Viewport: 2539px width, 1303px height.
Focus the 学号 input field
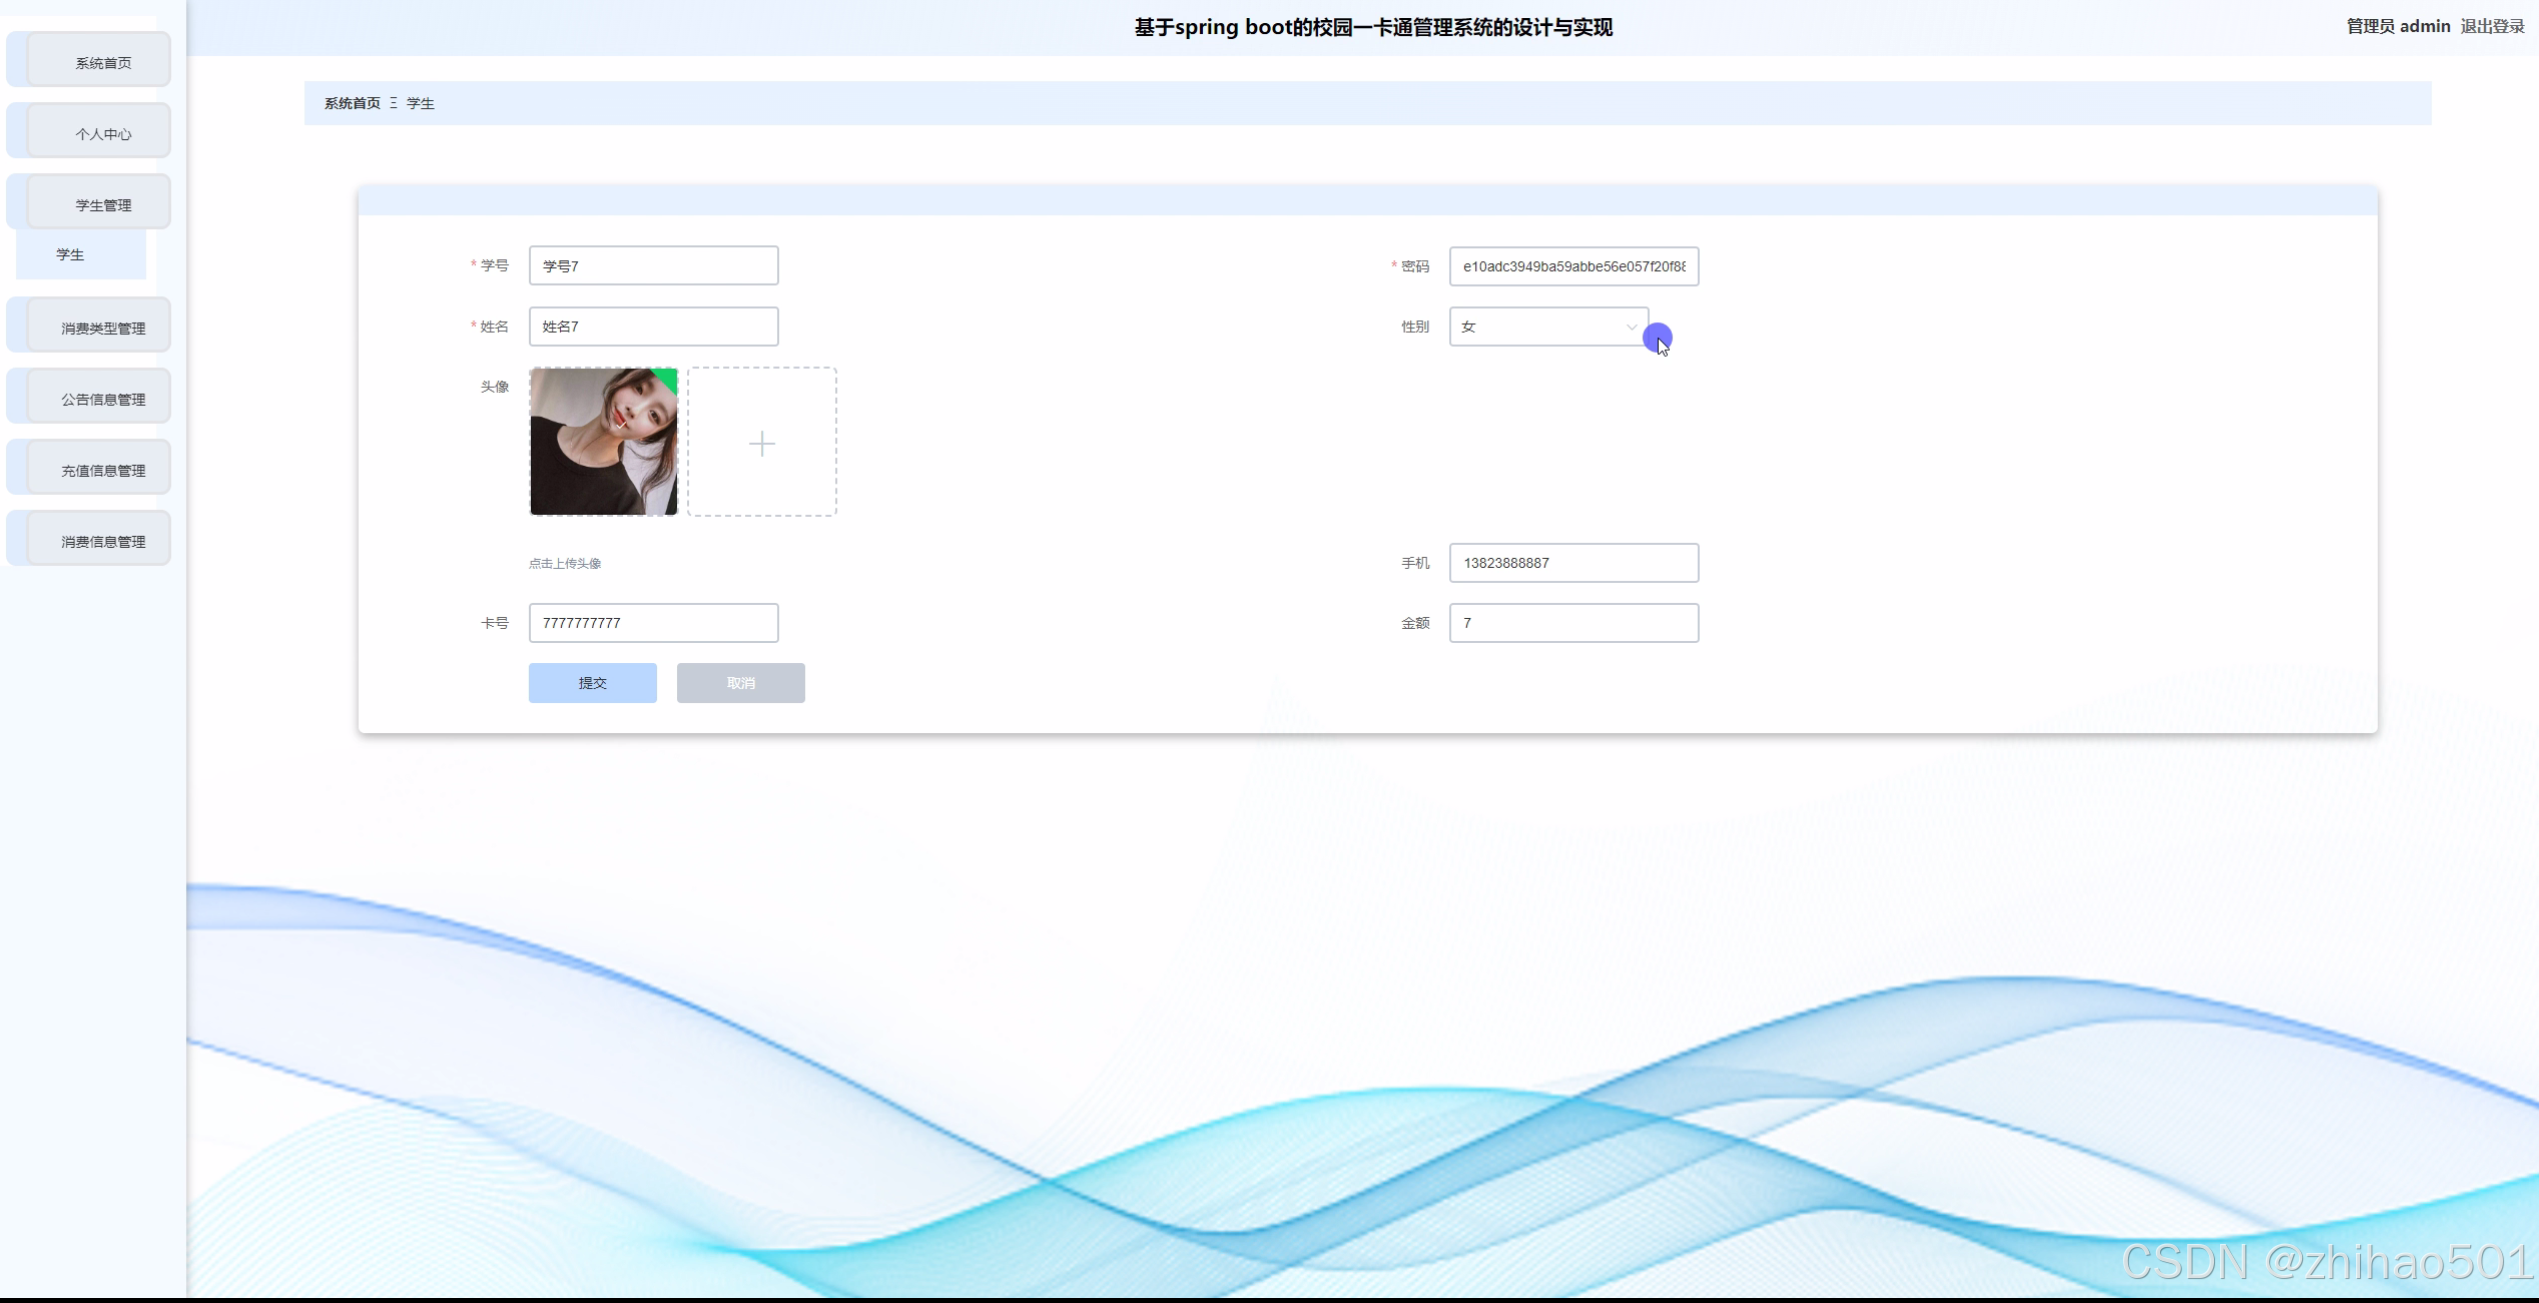[653, 266]
